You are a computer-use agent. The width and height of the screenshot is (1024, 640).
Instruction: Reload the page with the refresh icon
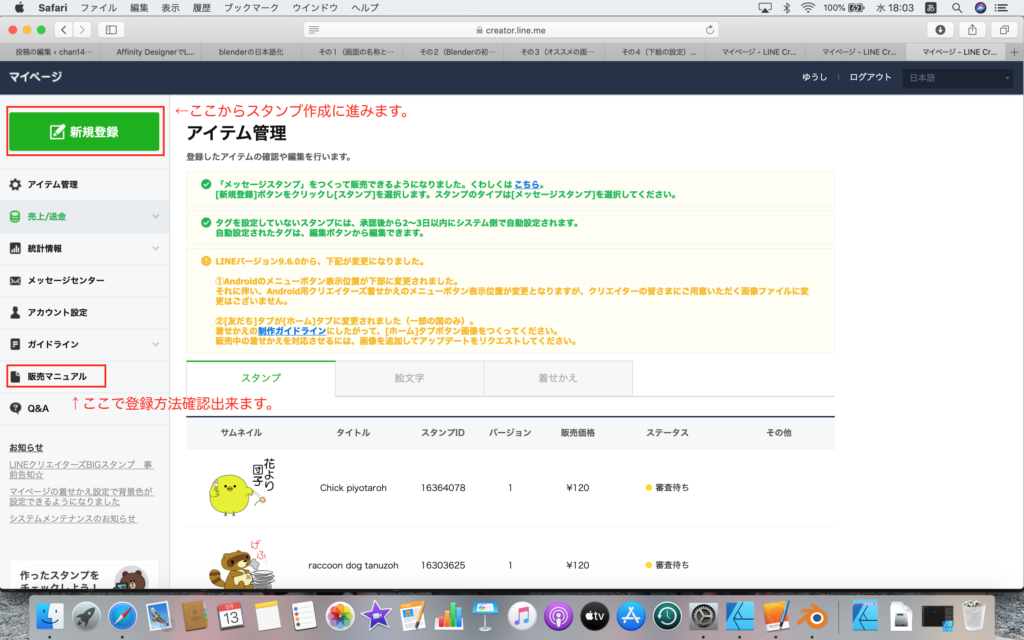[709, 30]
